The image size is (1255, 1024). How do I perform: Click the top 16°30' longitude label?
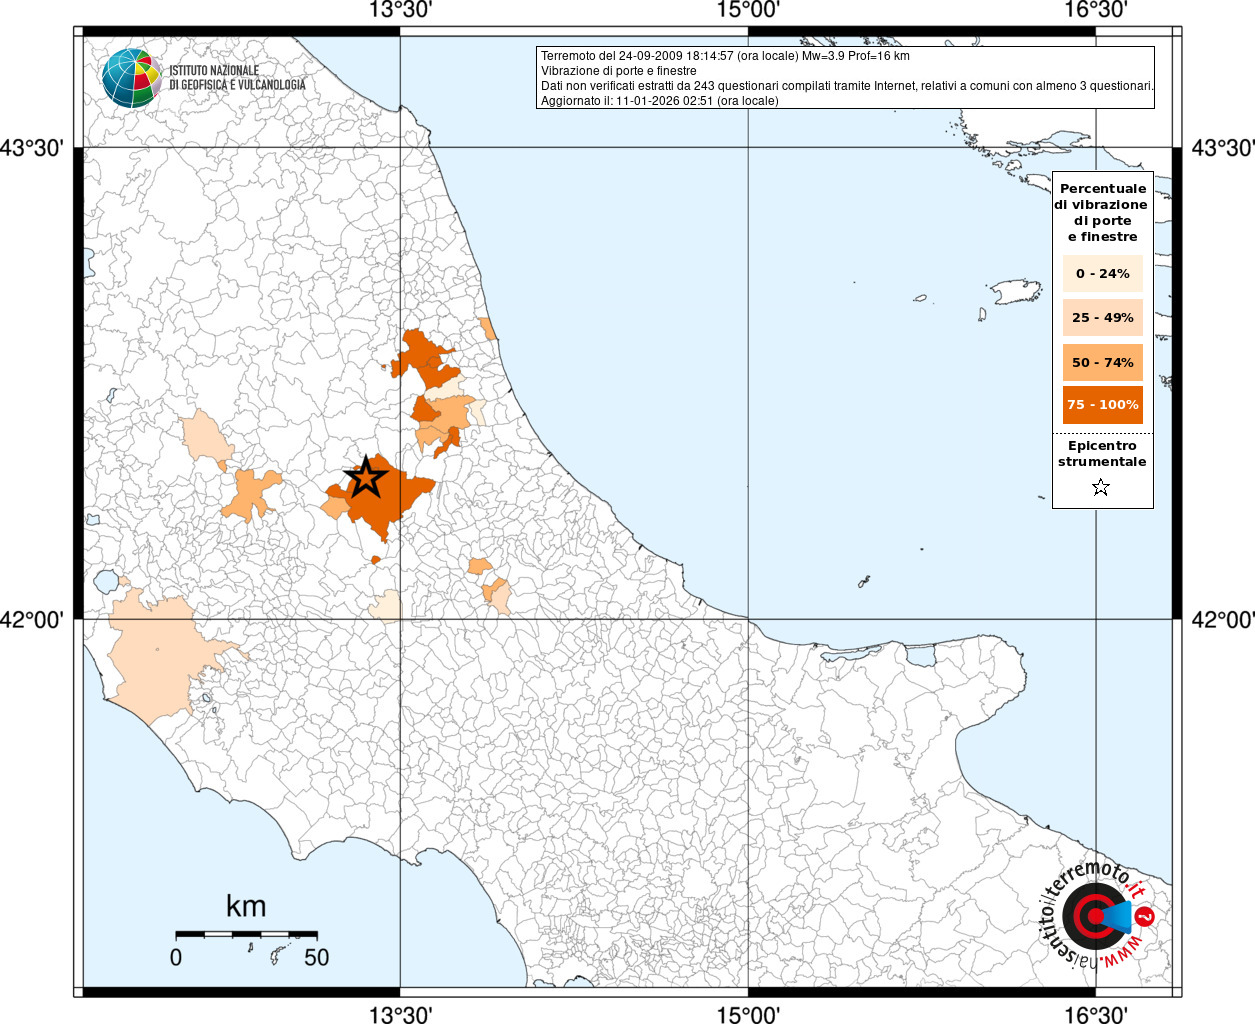pos(1096,10)
